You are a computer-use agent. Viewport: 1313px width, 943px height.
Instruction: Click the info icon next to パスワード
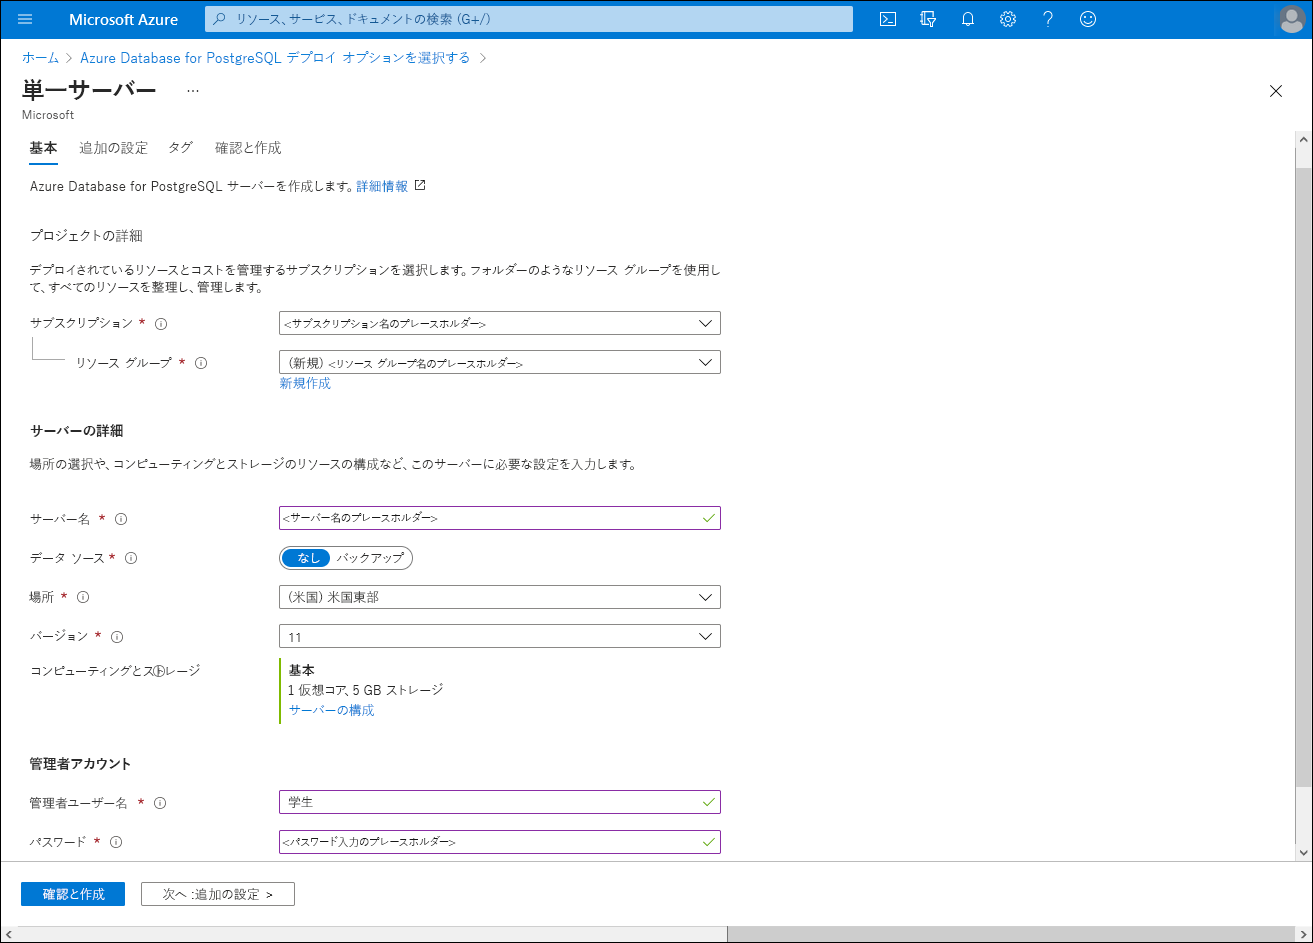click(116, 842)
